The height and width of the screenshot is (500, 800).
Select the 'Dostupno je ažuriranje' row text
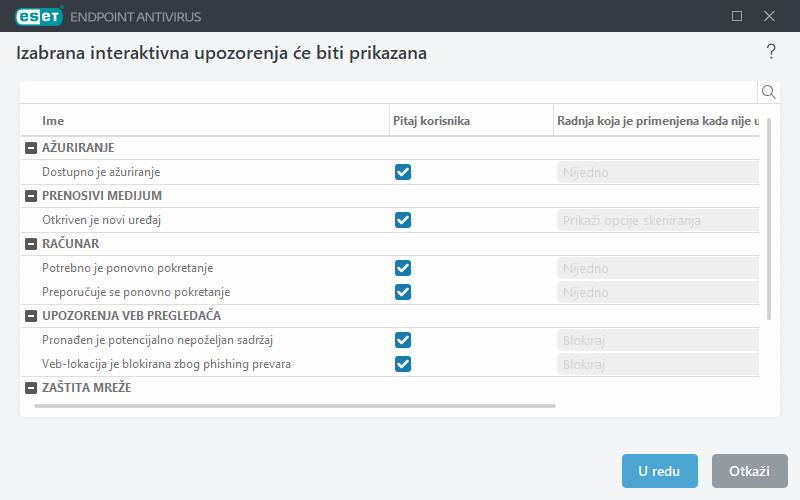coord(101,172)
